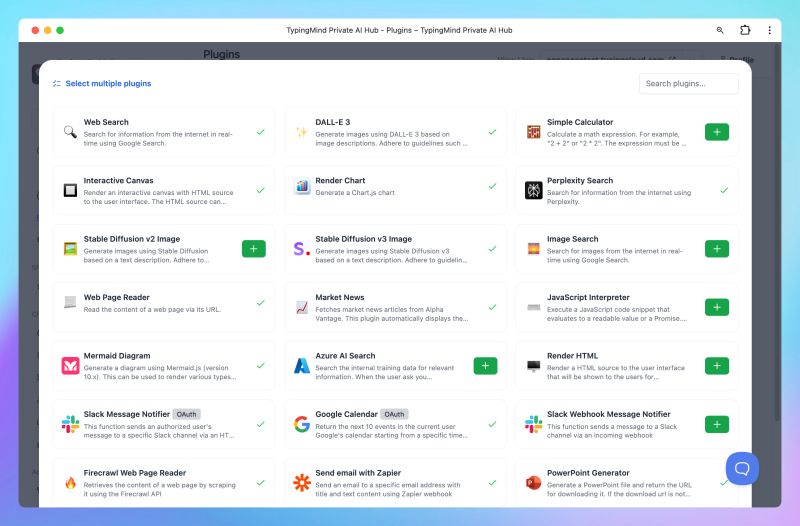
Task: Click the Perplexity Search plugin title
Action: (580, 181)
